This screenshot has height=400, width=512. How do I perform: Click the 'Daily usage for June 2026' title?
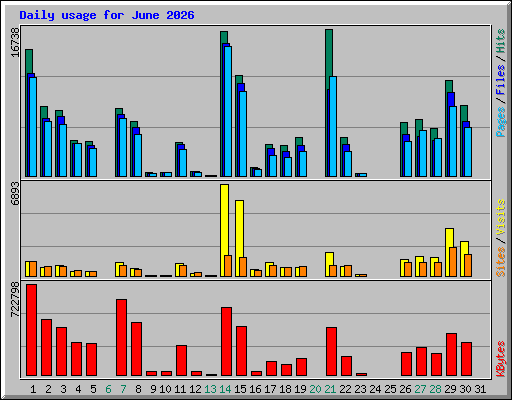107,15
